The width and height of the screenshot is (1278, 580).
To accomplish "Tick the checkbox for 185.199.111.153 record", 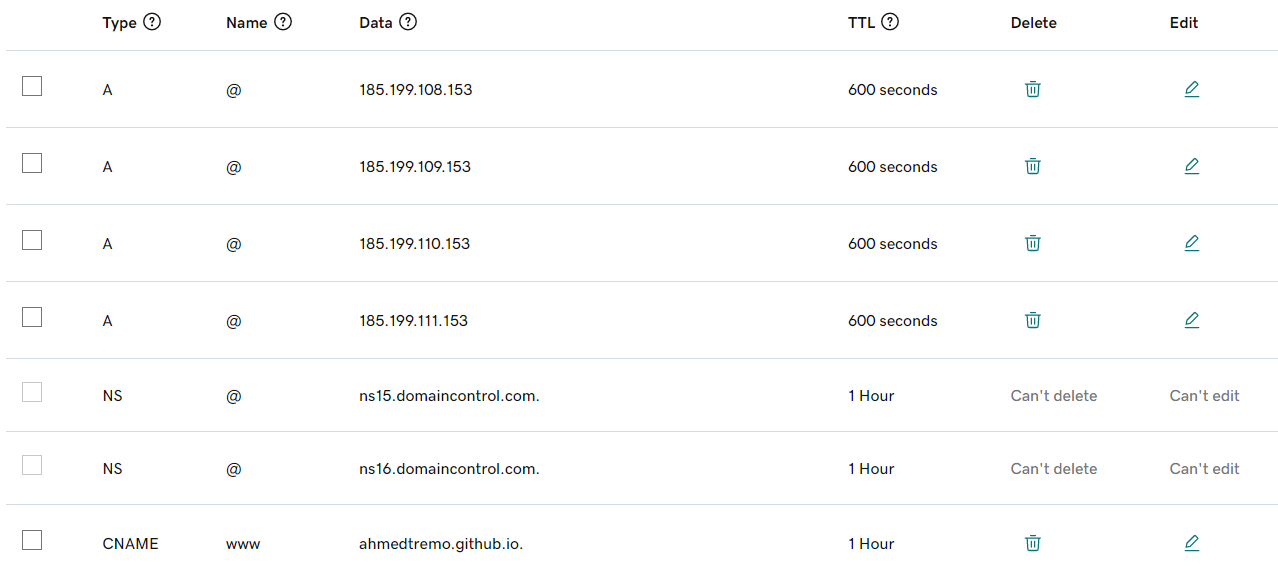I will pos(32,317).
